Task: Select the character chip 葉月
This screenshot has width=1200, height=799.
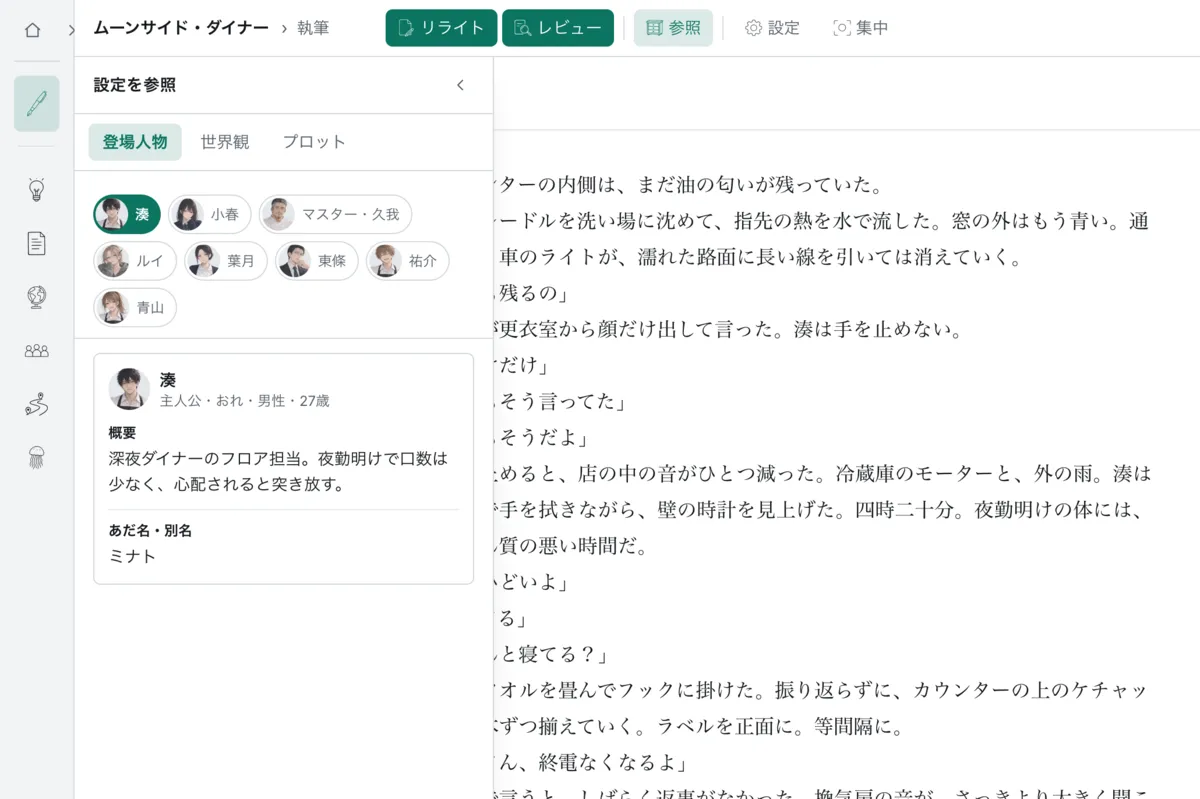Action: 225,261
